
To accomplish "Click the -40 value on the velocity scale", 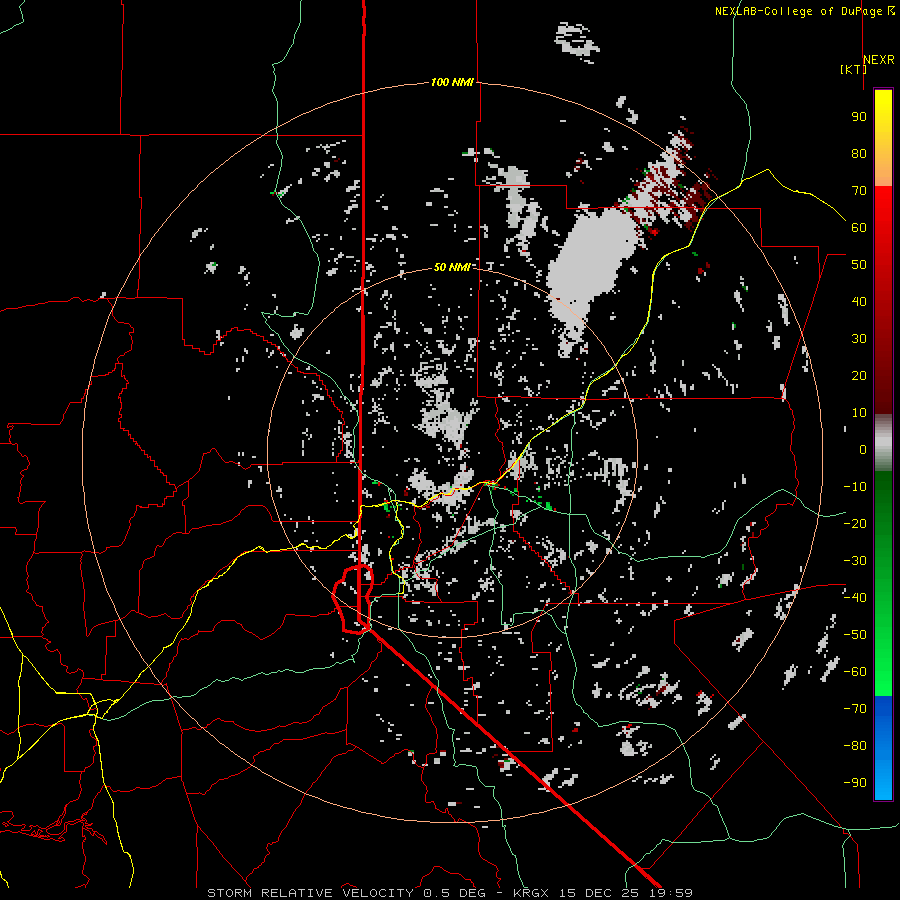I will pyautogui.click(x=855, y=598).
